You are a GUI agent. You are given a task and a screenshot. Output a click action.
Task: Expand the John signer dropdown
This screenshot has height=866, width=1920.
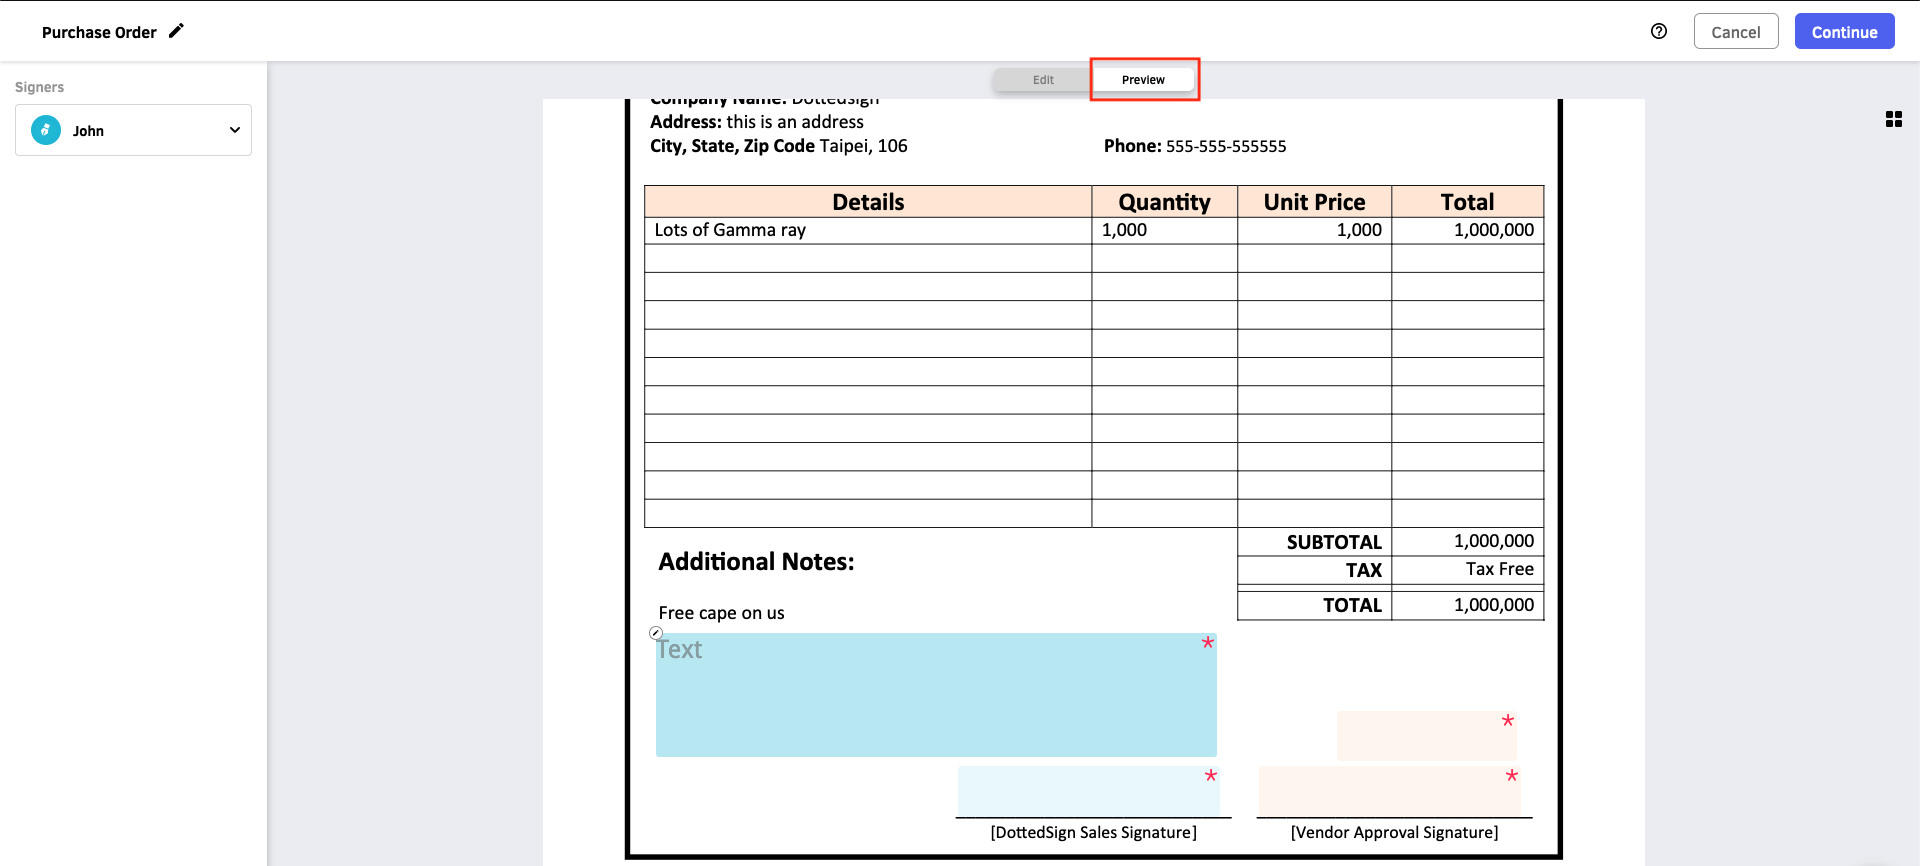[133, 130]
